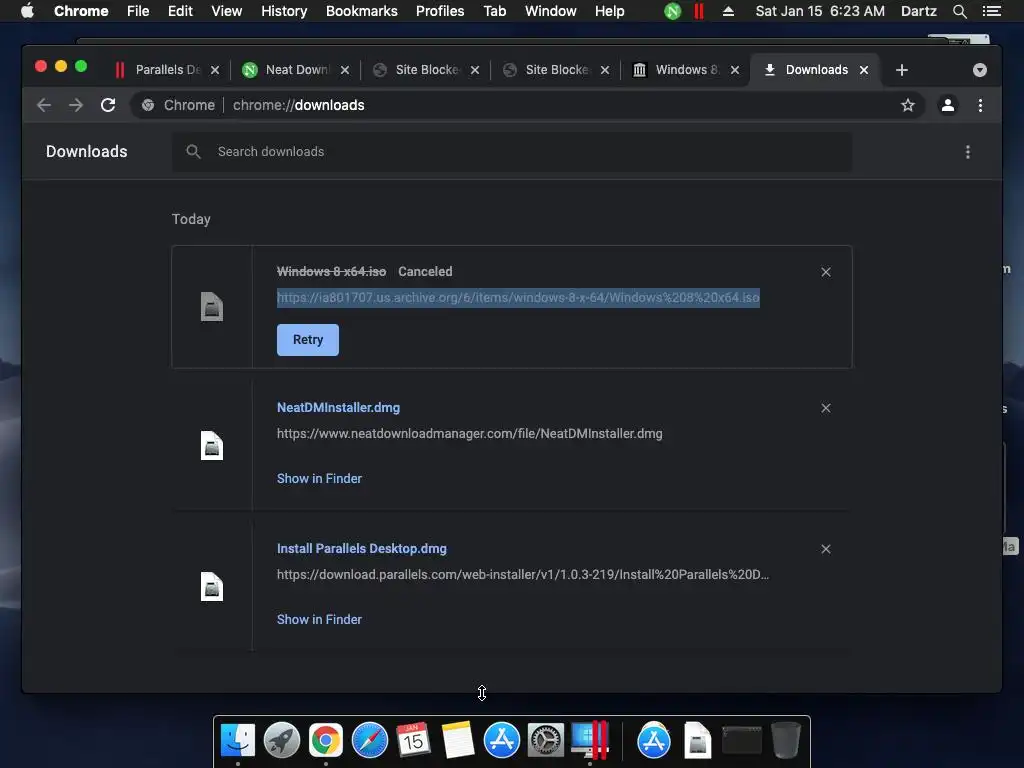Open System Preferences from the Dock
This screenshot has width=1024, height=768.
point(545,741)
